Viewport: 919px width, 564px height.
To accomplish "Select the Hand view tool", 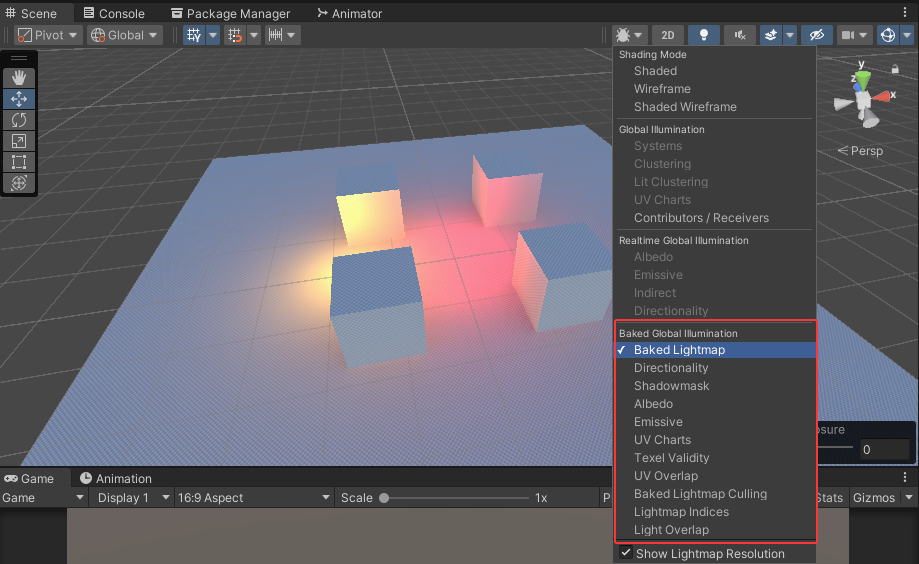I will 19,78.
